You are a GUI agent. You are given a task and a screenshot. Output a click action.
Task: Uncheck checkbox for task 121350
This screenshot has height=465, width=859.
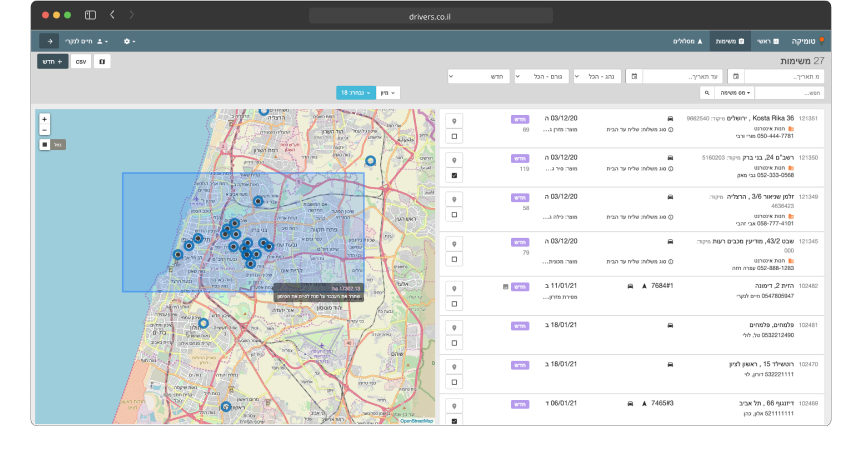click(x=454, y=176)
